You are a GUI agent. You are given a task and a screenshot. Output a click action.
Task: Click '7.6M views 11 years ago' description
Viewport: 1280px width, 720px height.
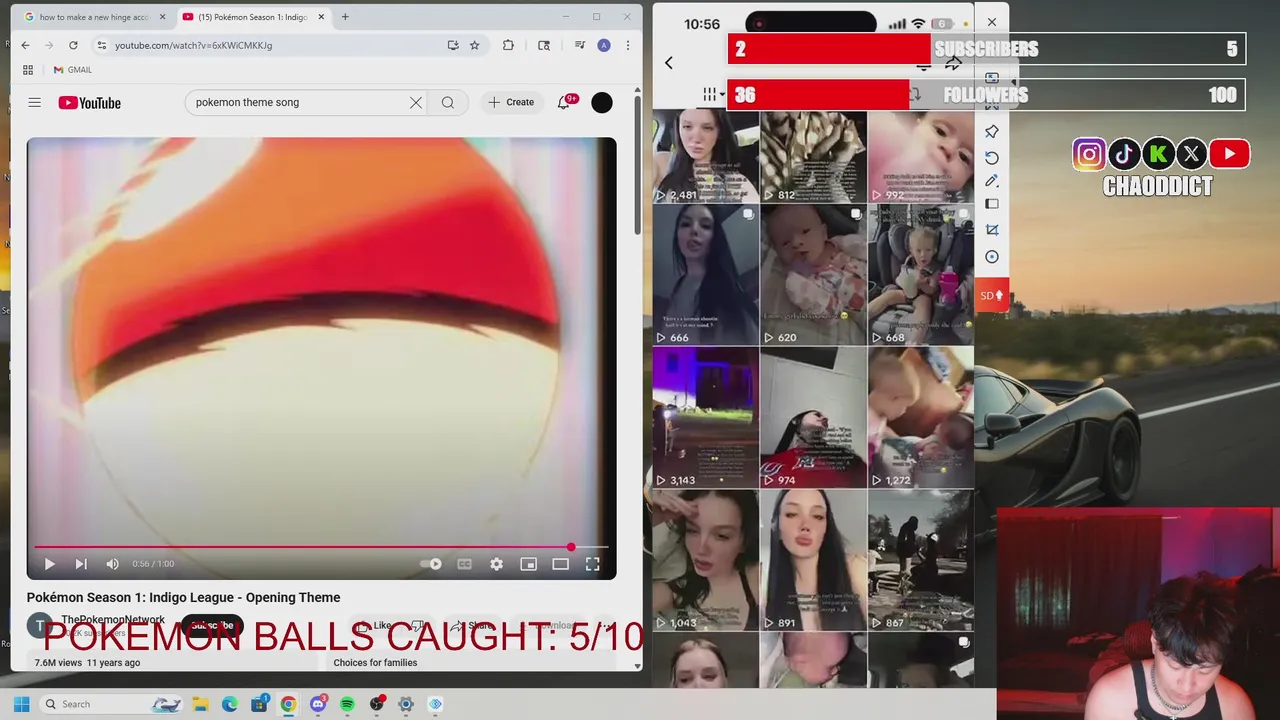87,662
